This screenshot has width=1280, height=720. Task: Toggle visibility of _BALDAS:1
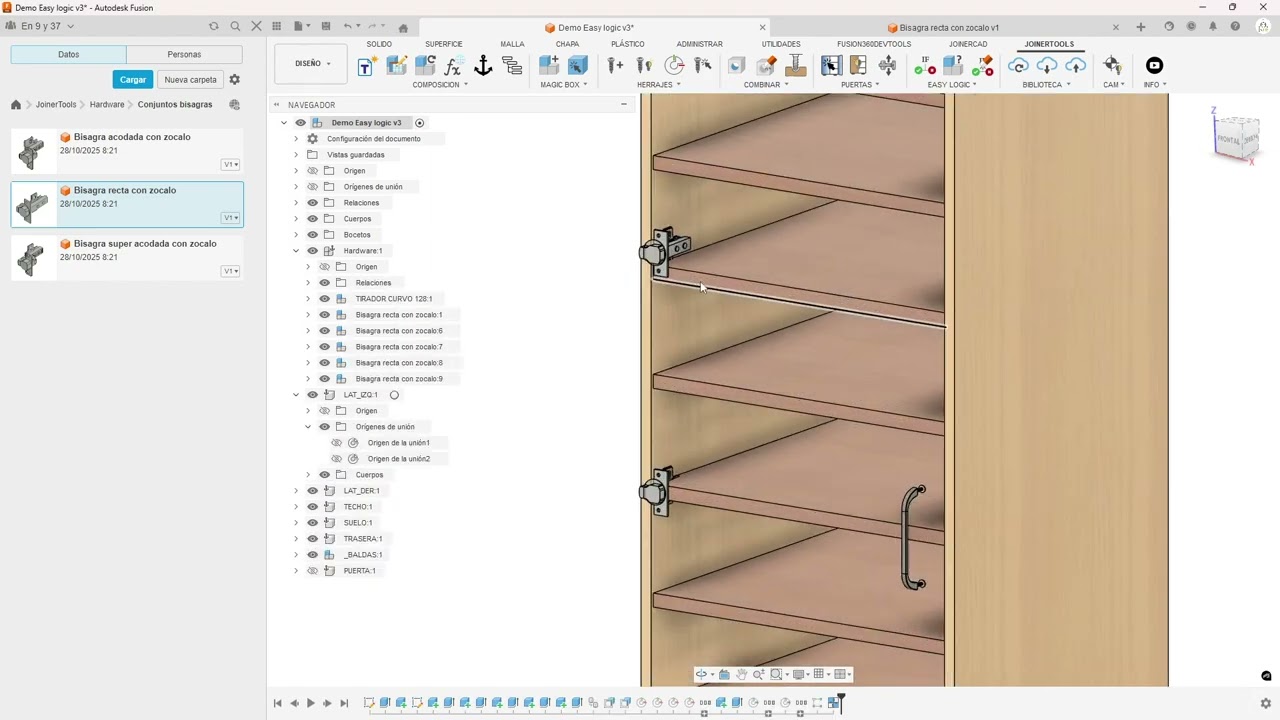[x=312, y=554]
